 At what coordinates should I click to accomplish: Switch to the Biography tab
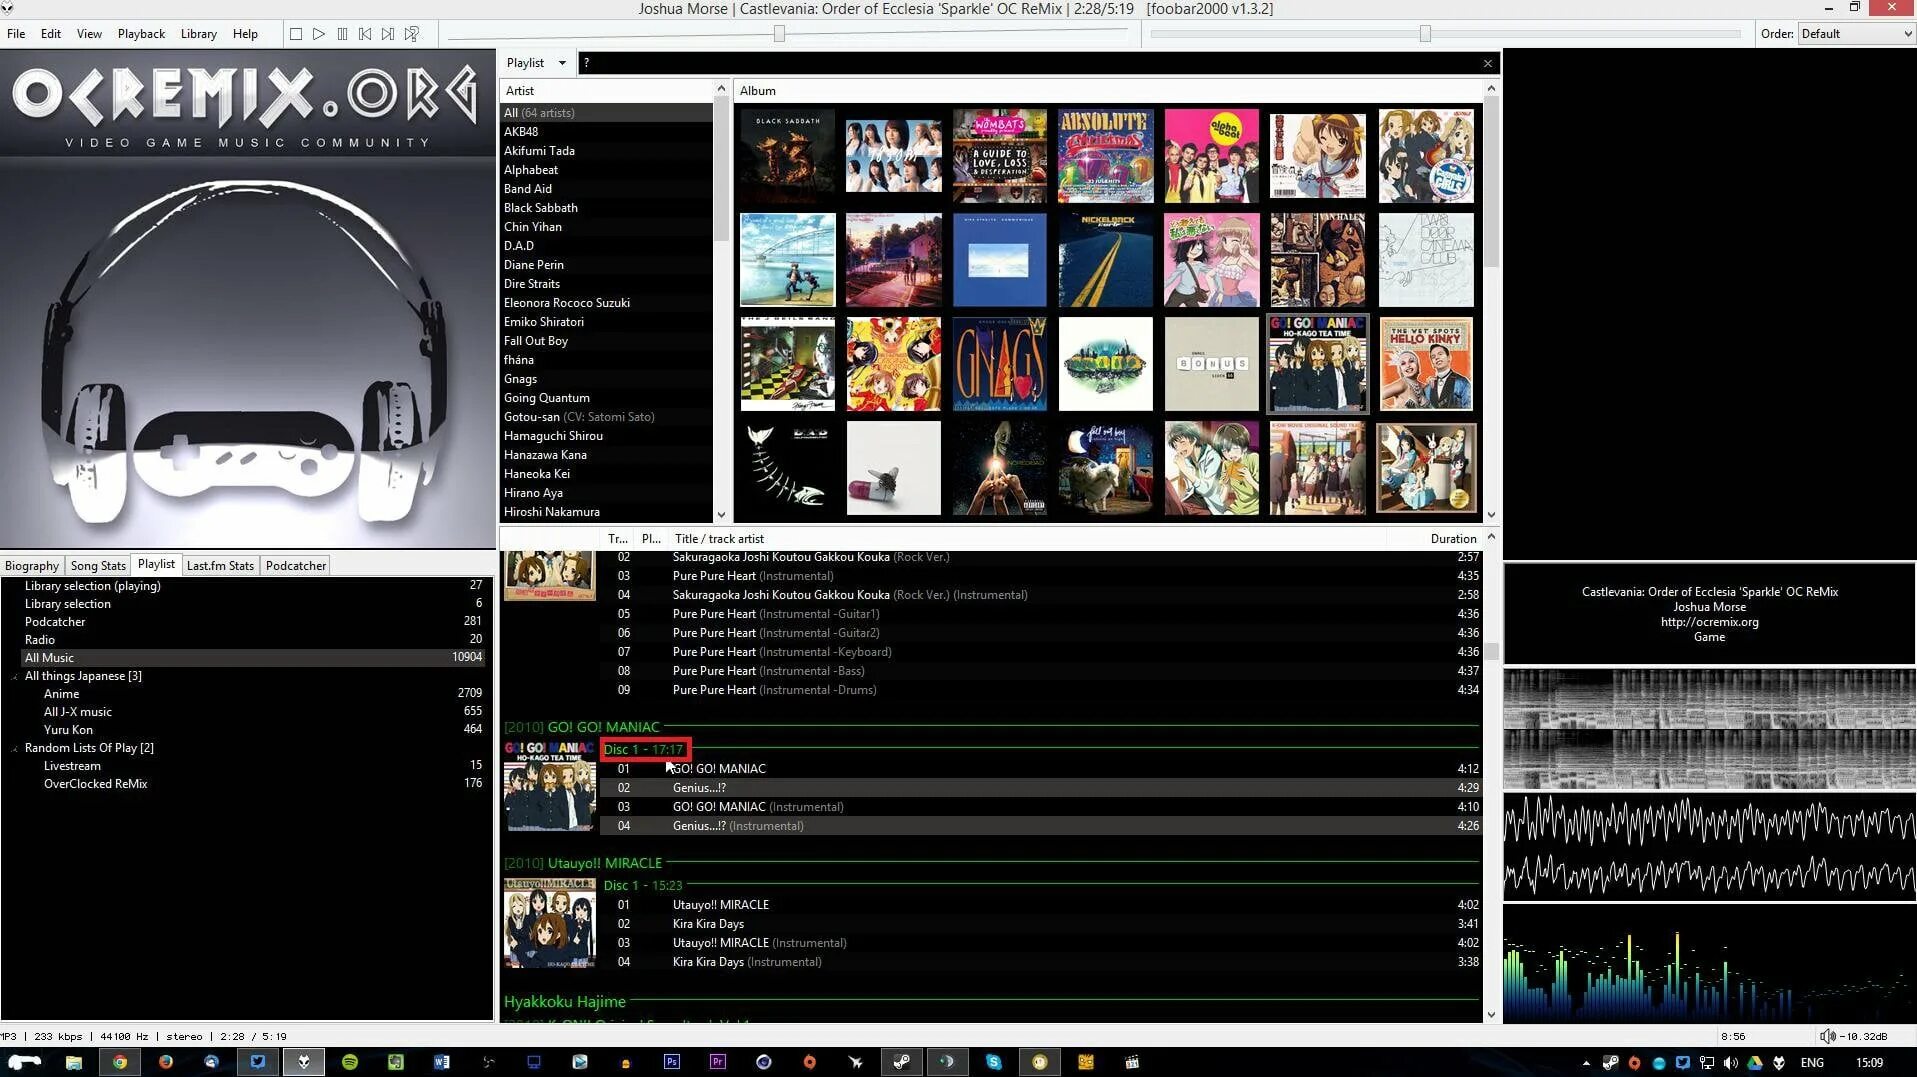(32, 566)
